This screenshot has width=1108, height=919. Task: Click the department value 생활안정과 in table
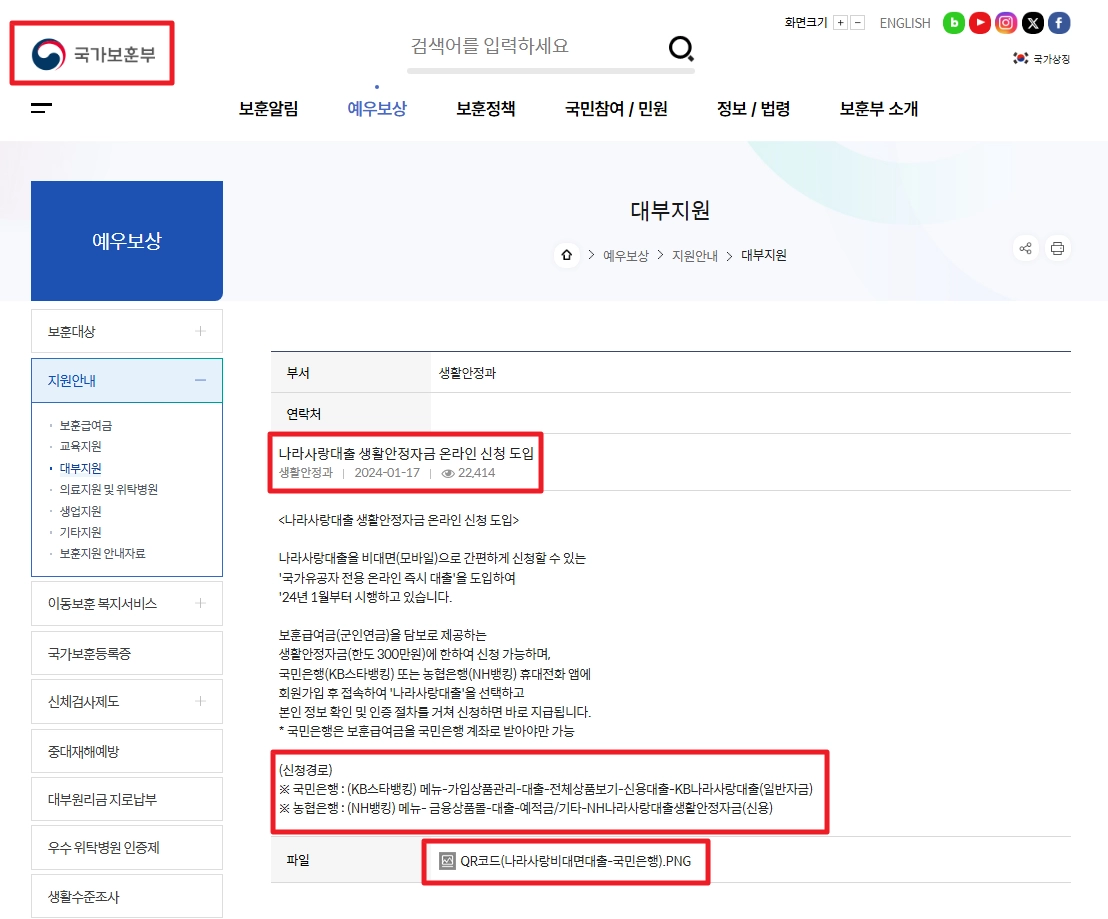(467, 373)
